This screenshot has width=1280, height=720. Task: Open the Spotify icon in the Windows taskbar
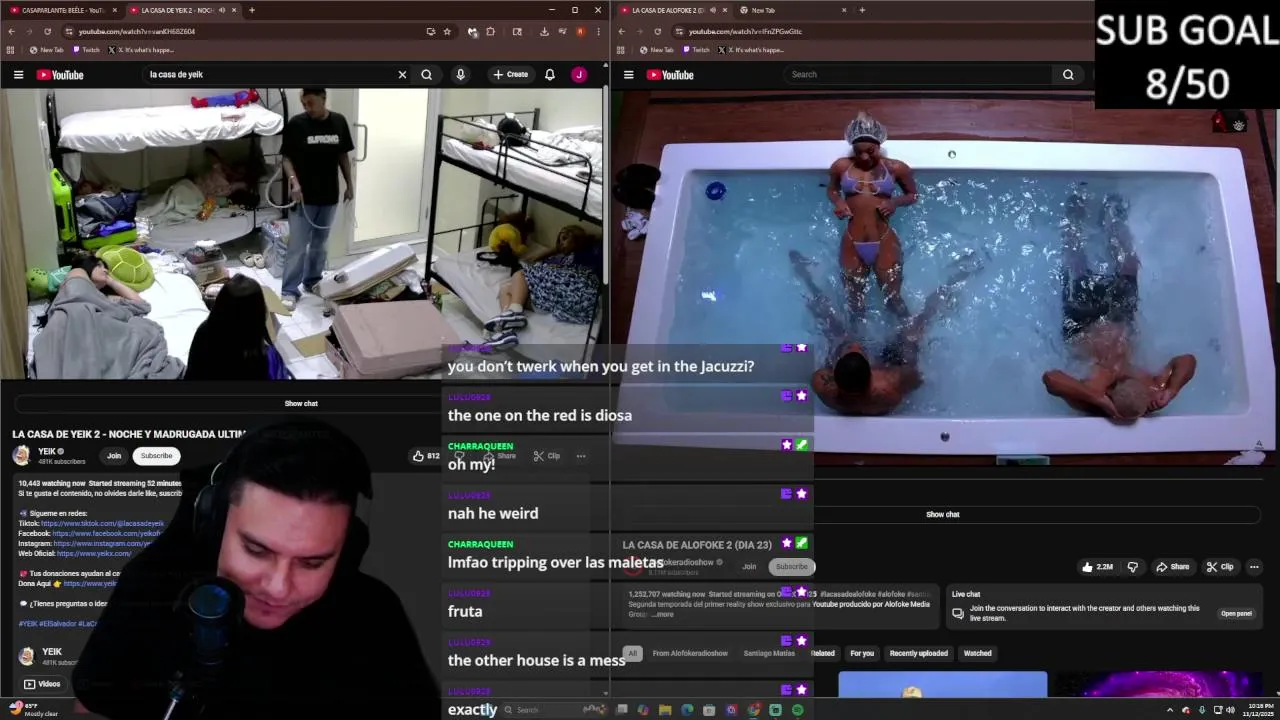(797, 710)
